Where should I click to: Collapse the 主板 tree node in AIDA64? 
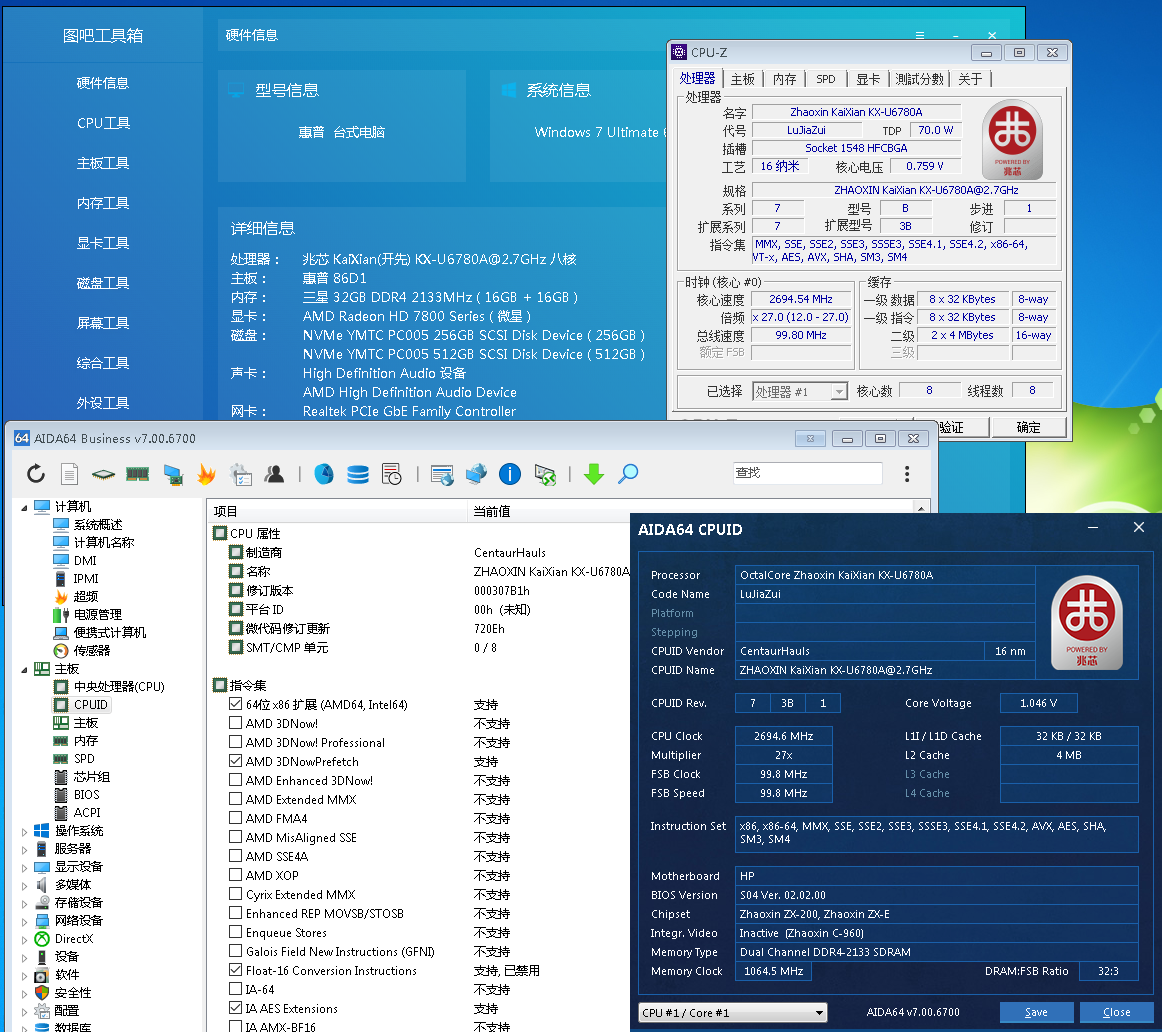[24, 670]
